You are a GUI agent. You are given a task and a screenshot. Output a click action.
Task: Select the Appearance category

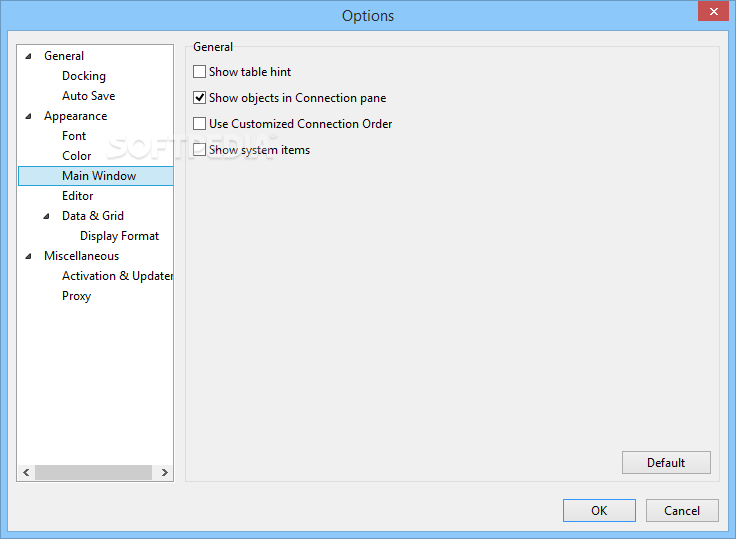(76, 116)
